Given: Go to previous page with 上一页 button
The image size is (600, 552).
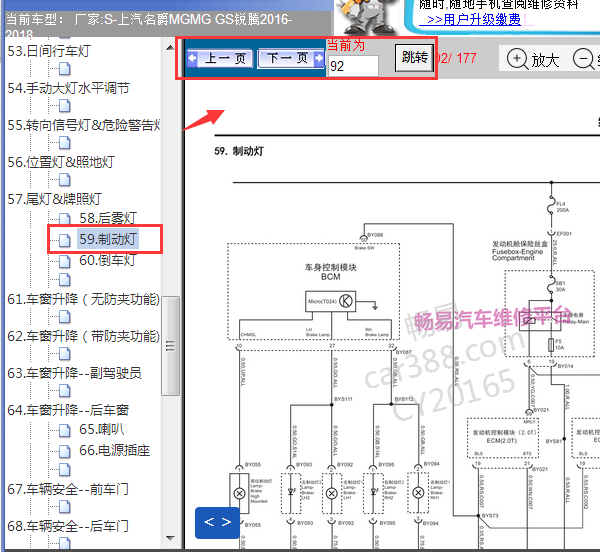Looking at the screenshot, I should point(220,59).
